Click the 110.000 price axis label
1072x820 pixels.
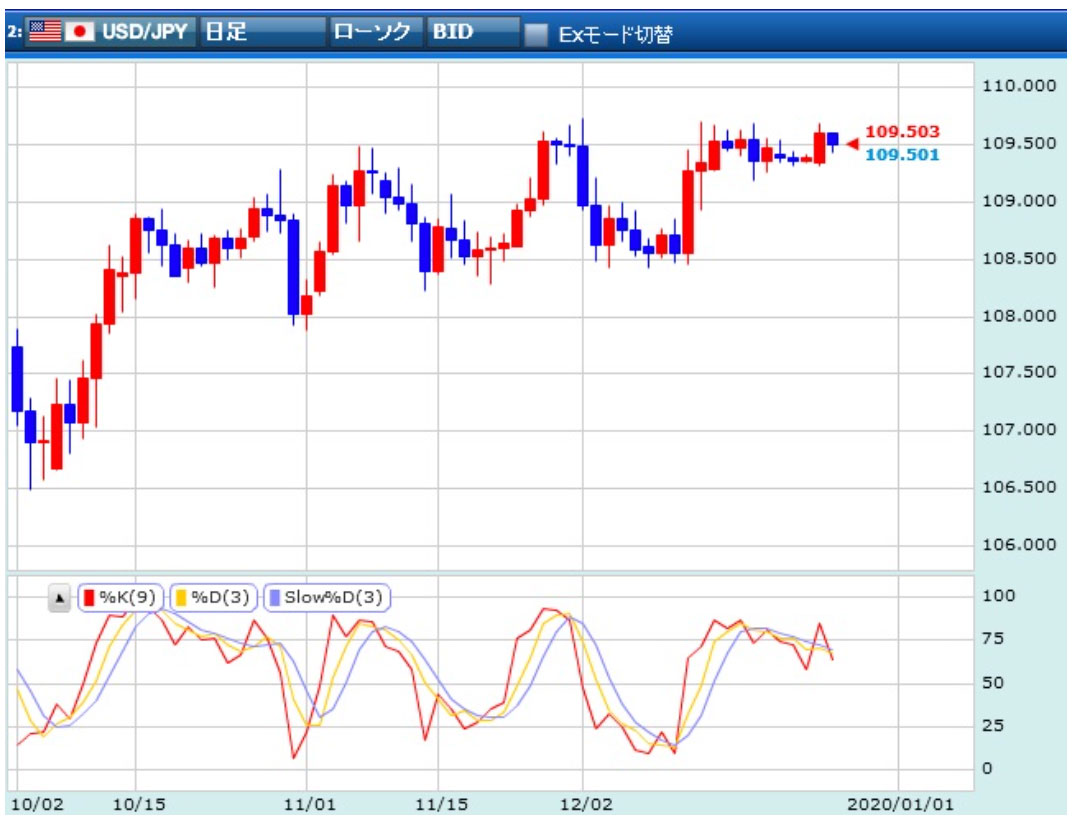coord(1019,86)
